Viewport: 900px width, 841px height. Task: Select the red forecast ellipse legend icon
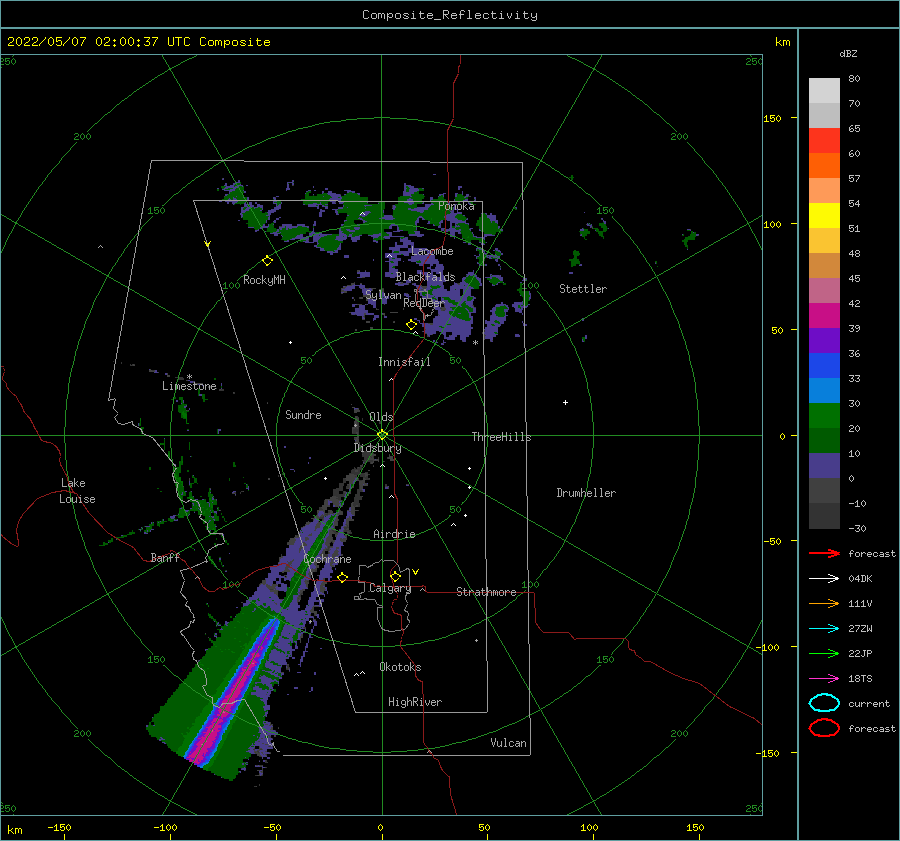click(824, 728)
